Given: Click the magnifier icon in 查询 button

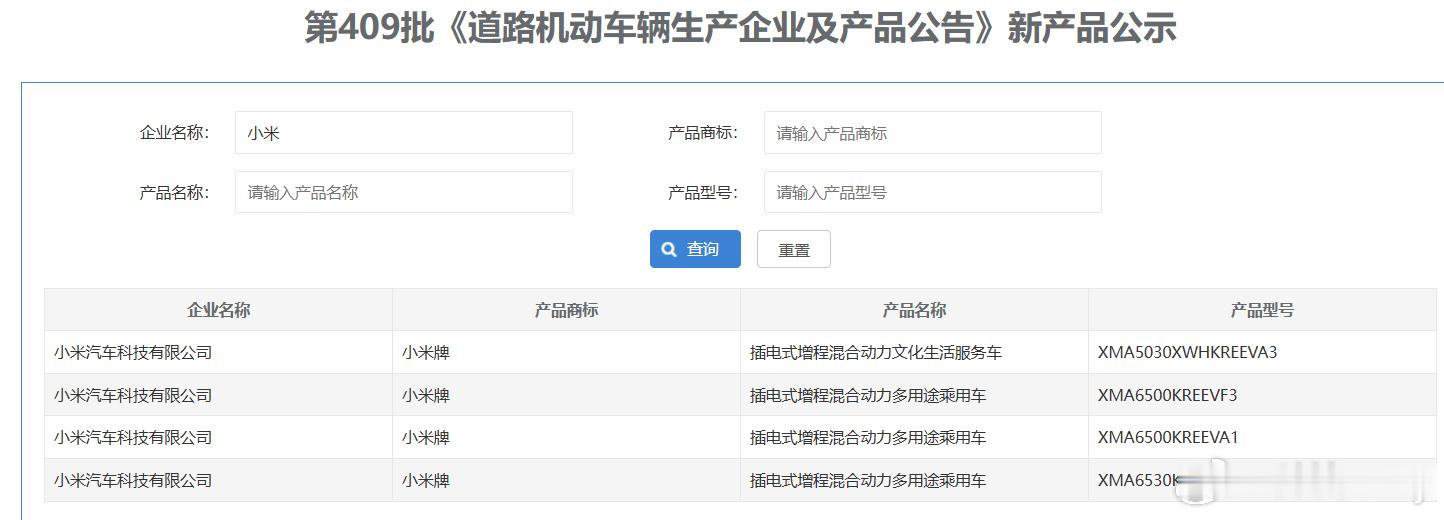Looking at the screenshot, I should click(669, 249).
